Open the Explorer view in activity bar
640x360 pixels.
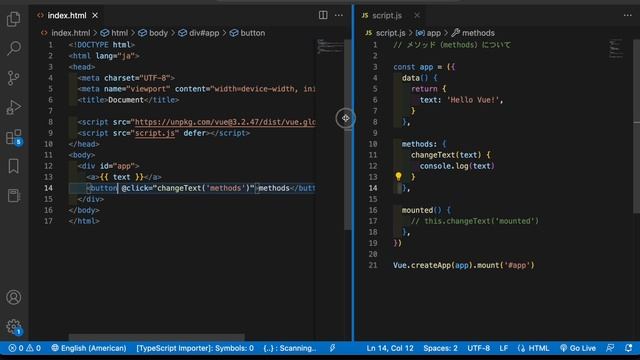click(x=13, y=19)
